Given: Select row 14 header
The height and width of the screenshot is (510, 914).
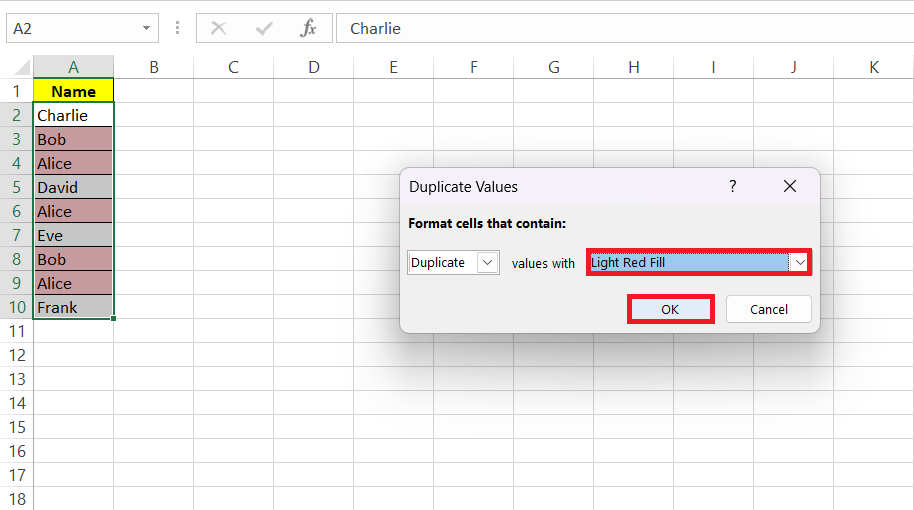Looking at the screenshot, I should (16, 403).
